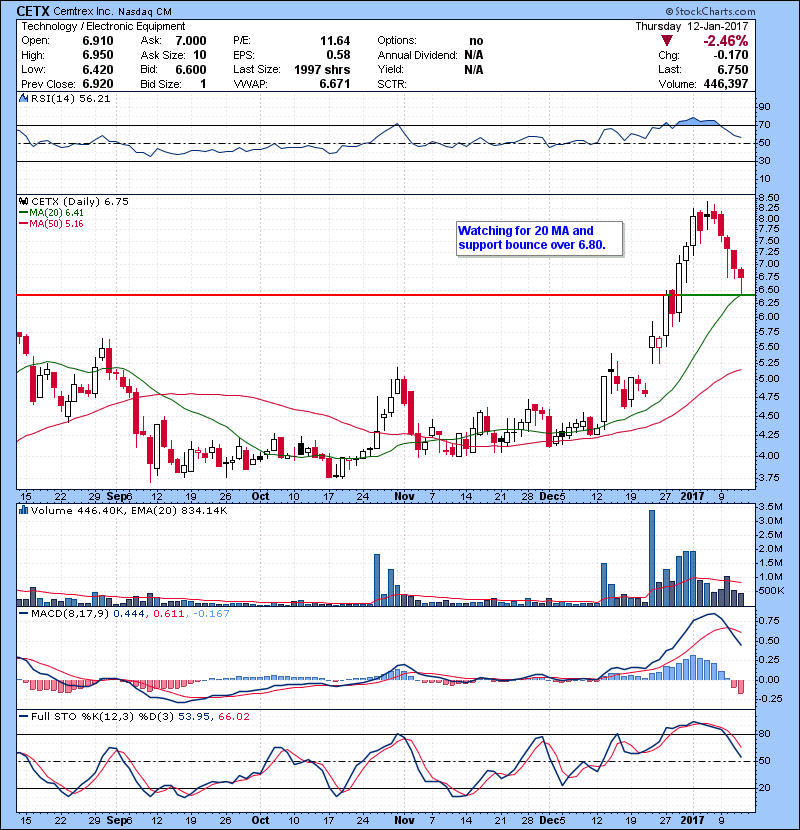Click the RSI(14) 56.21 panel label
The image size is (800, 830).
tap(70, 98)
